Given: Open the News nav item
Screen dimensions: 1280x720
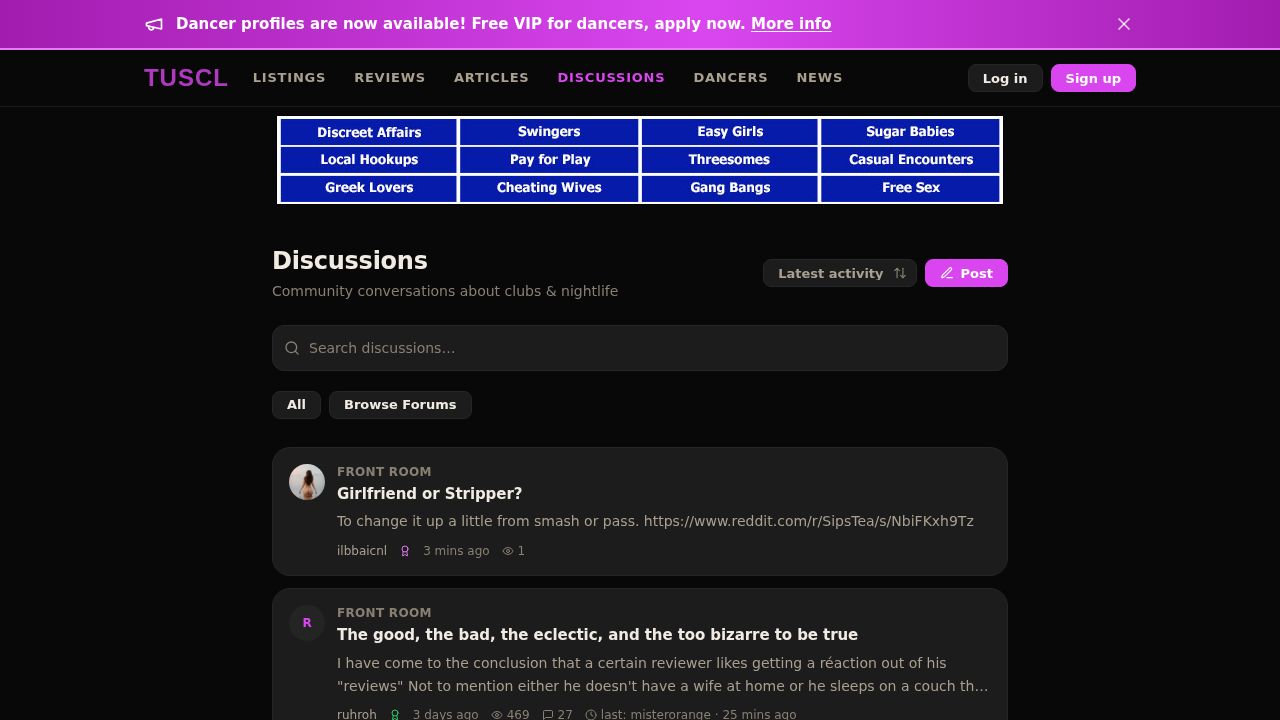Looking at the screenshot, I should pos(819,78).
